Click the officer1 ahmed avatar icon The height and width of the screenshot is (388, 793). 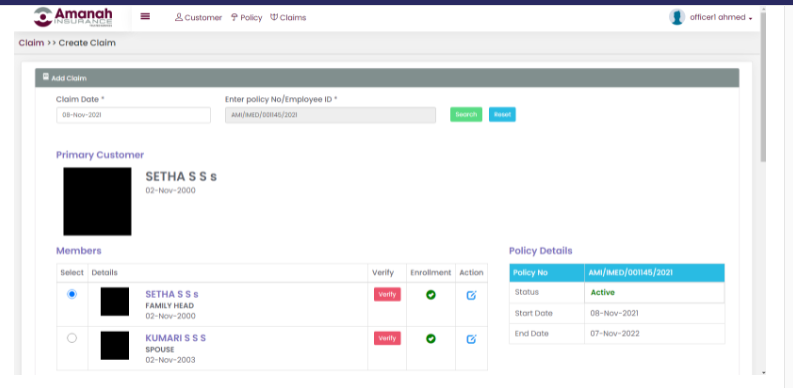point(677,17)
